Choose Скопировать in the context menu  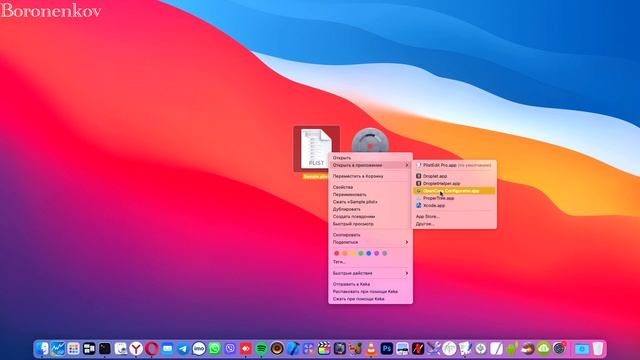point(370,235)
